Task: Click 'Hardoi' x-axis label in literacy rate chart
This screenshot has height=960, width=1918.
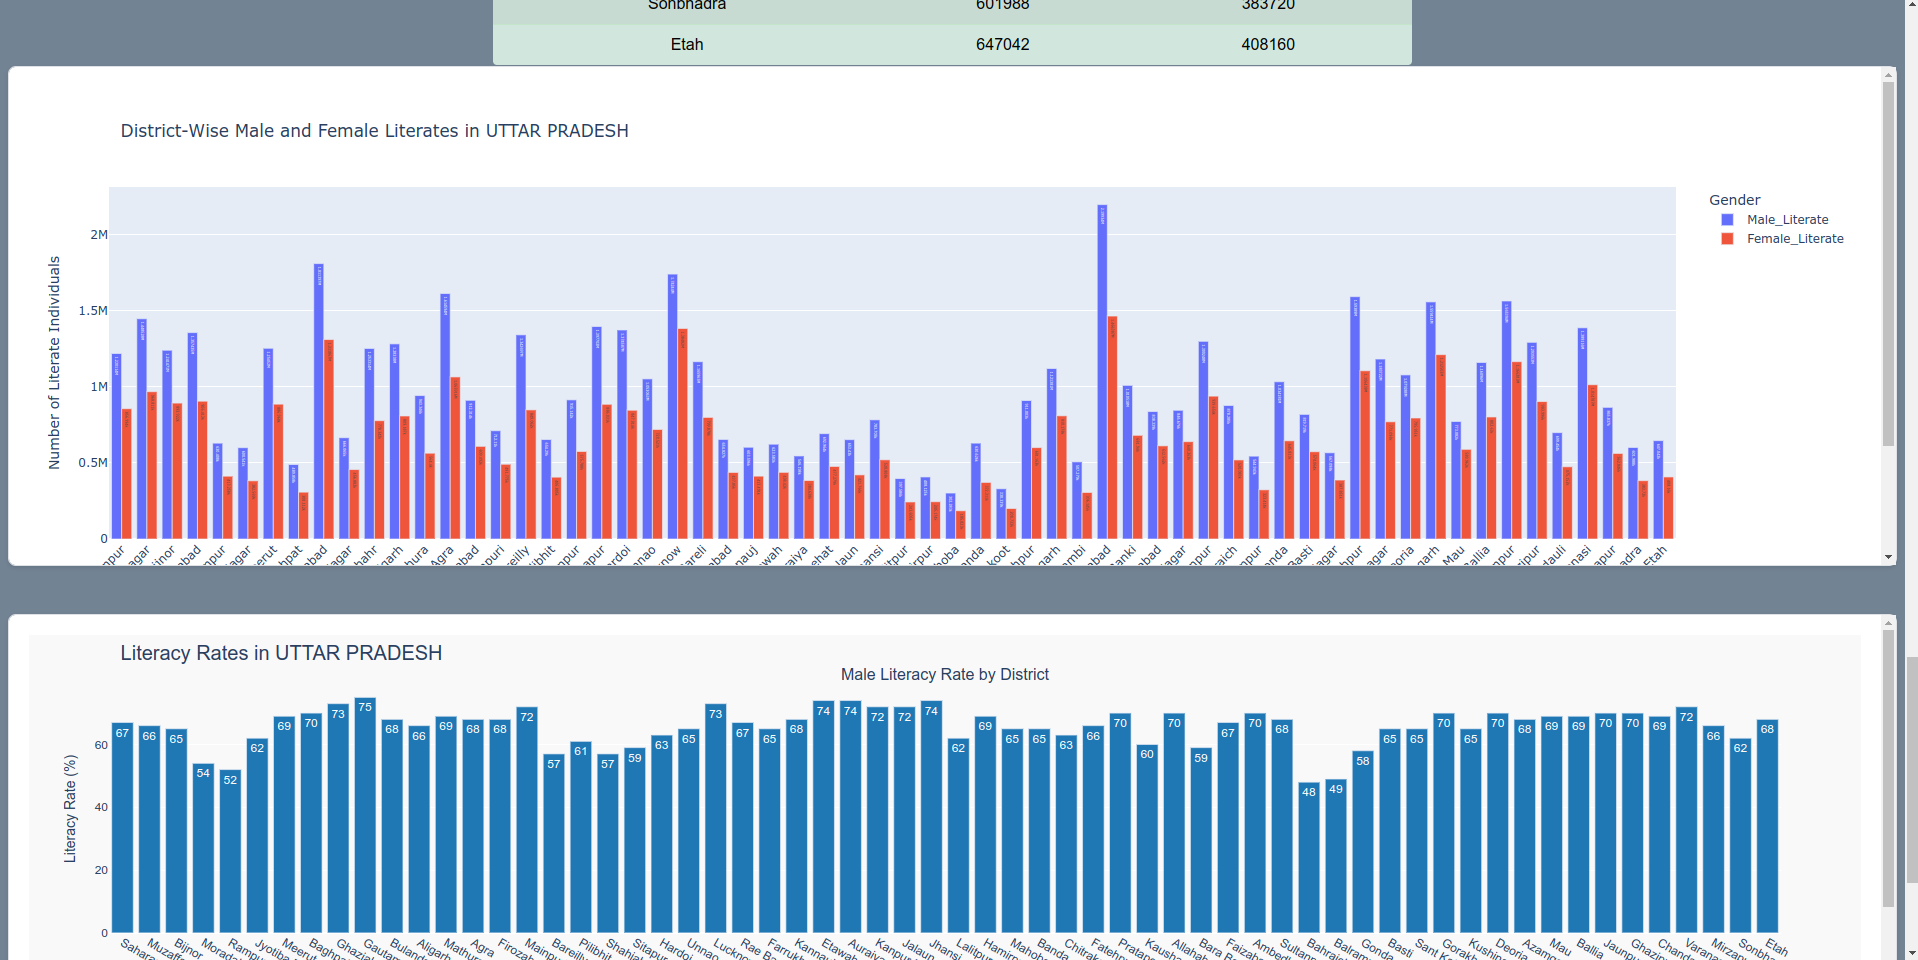Action: pyautogui.click(x=675, y=948)
